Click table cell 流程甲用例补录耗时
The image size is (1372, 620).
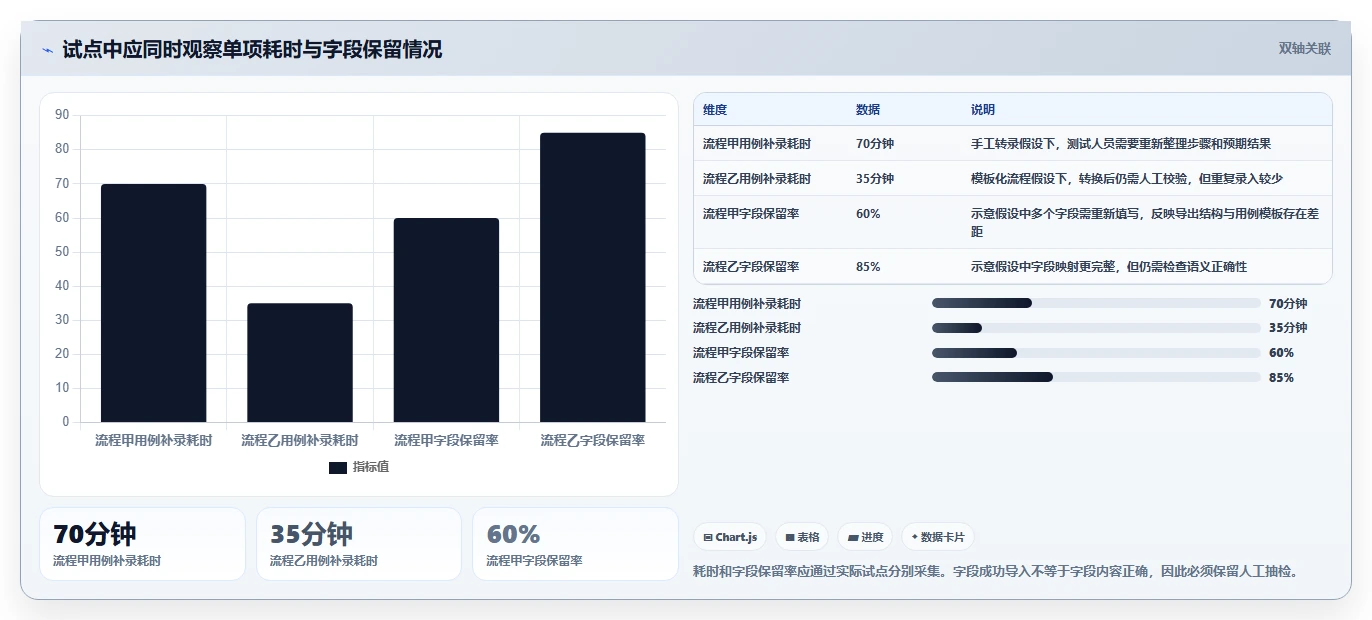click(757, 144)
